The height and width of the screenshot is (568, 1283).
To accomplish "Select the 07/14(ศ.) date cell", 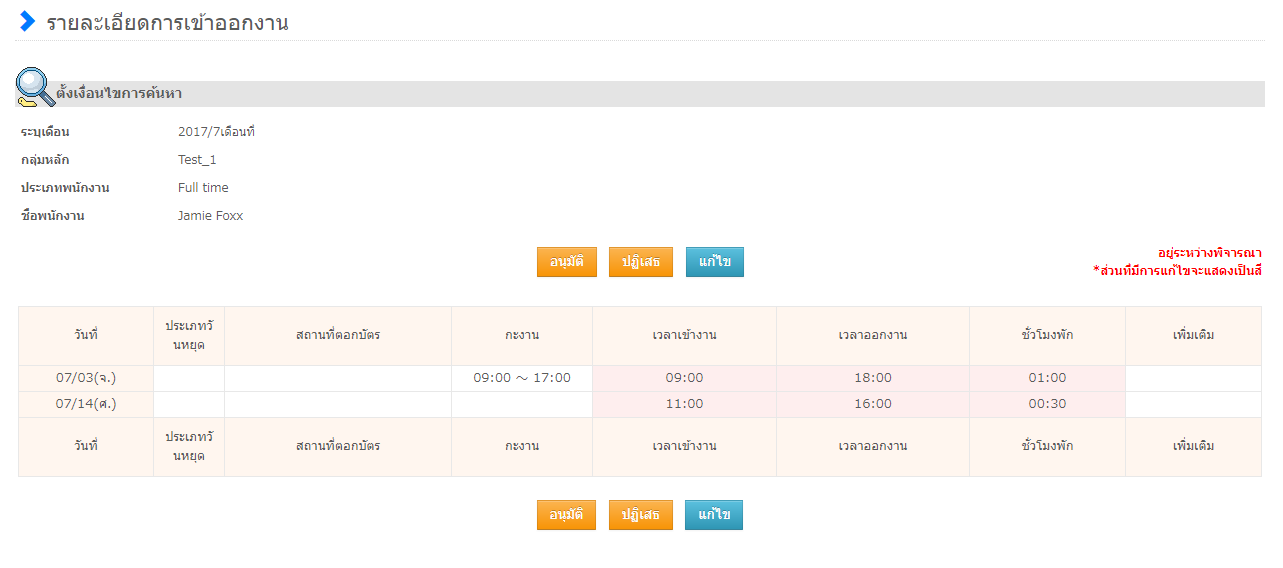I will [x=86, y=404].
